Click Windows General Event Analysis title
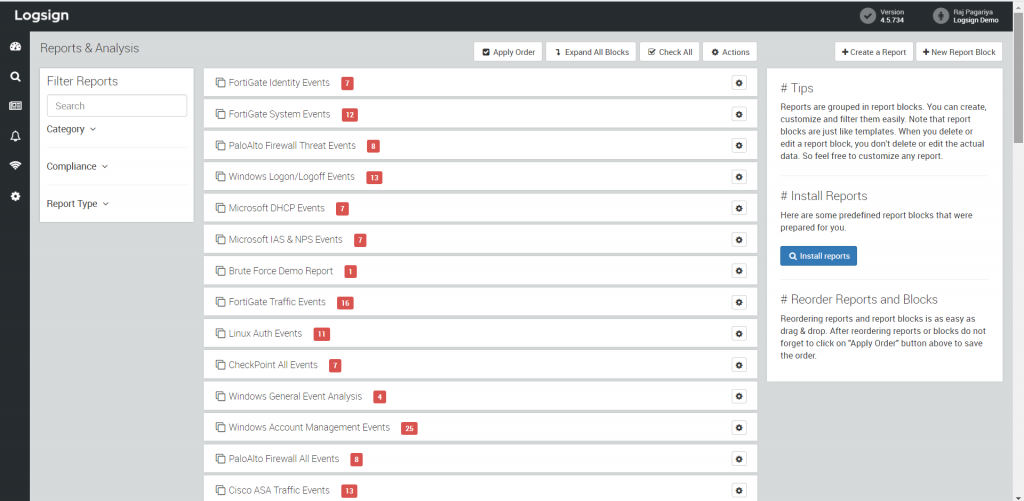This screenshot has width=1024, height=501. pyautogui.click(x=295, y=396)
